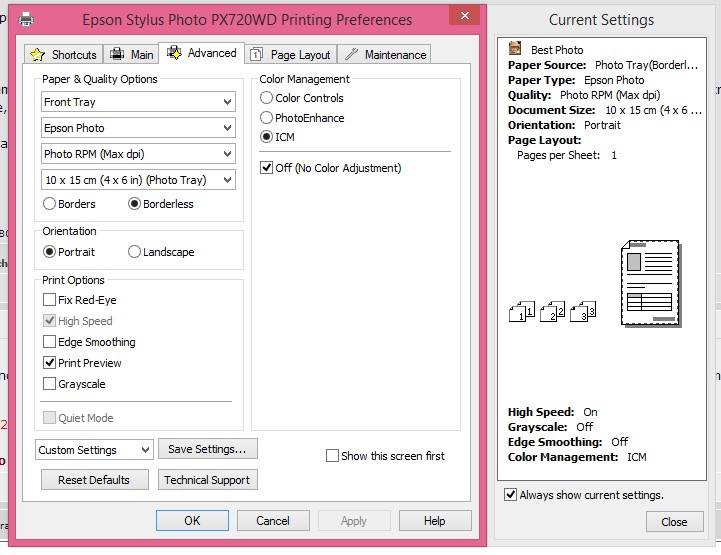The height and width of the screenshot is (555, 721).
Task: Uncheck the Print Preview checkbox
Action: coord(50,363)
